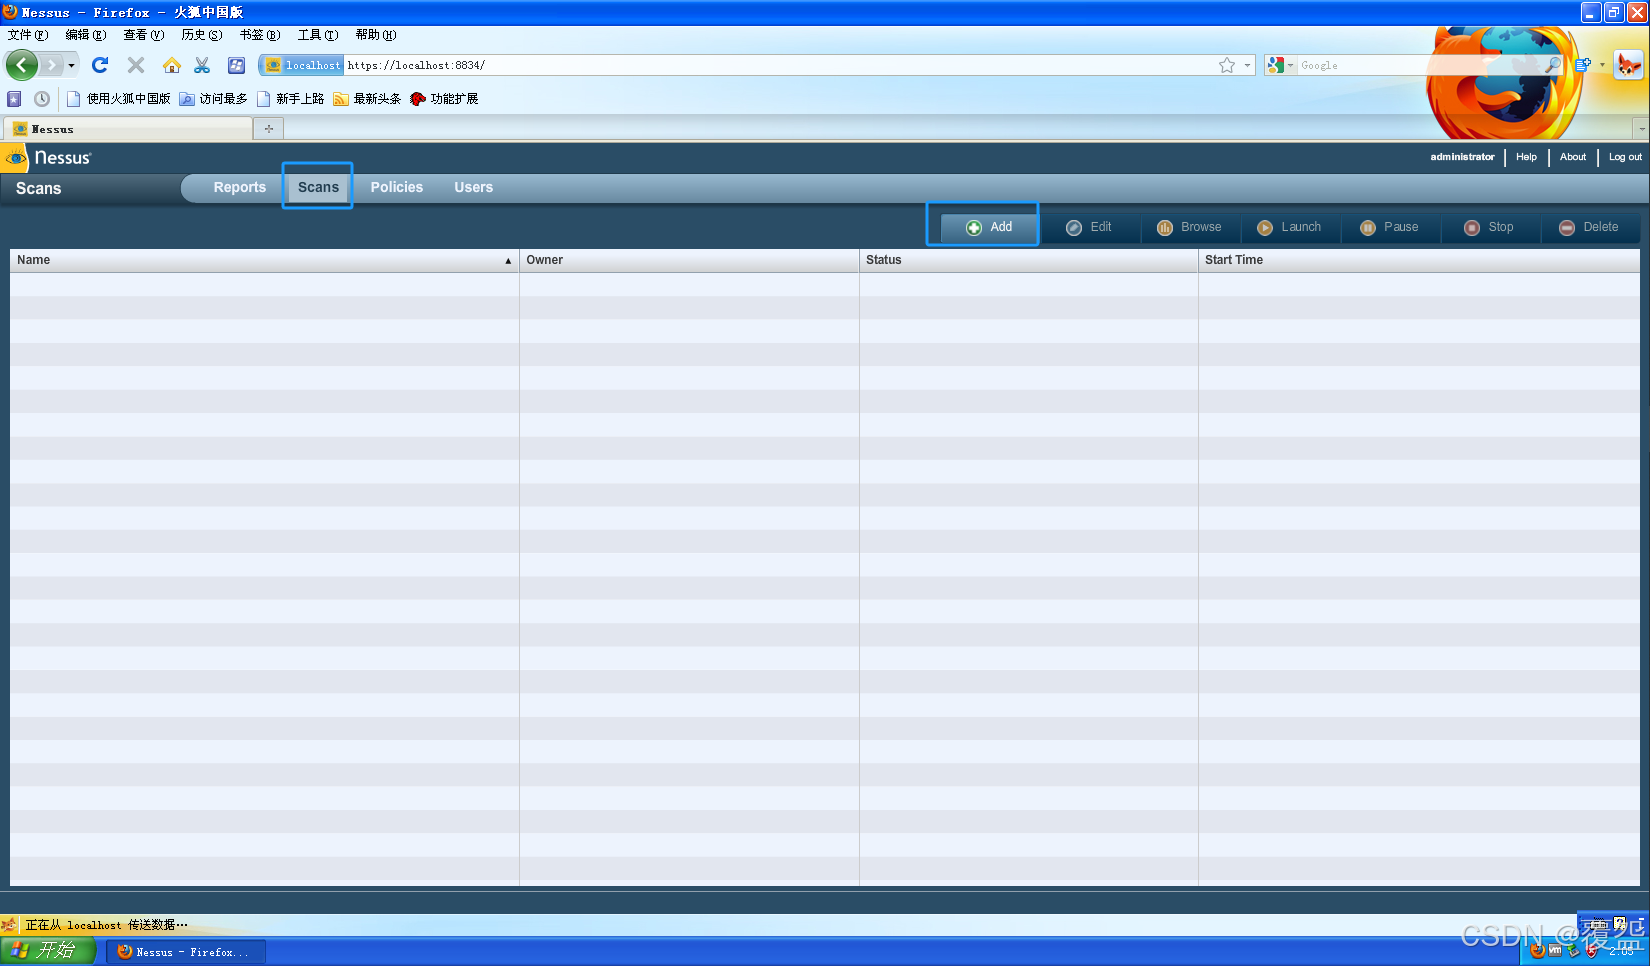The height and width of the screenshot is (966, 1650).
Task: Switch to the Scans tab
Action: (x=318, y=187)
